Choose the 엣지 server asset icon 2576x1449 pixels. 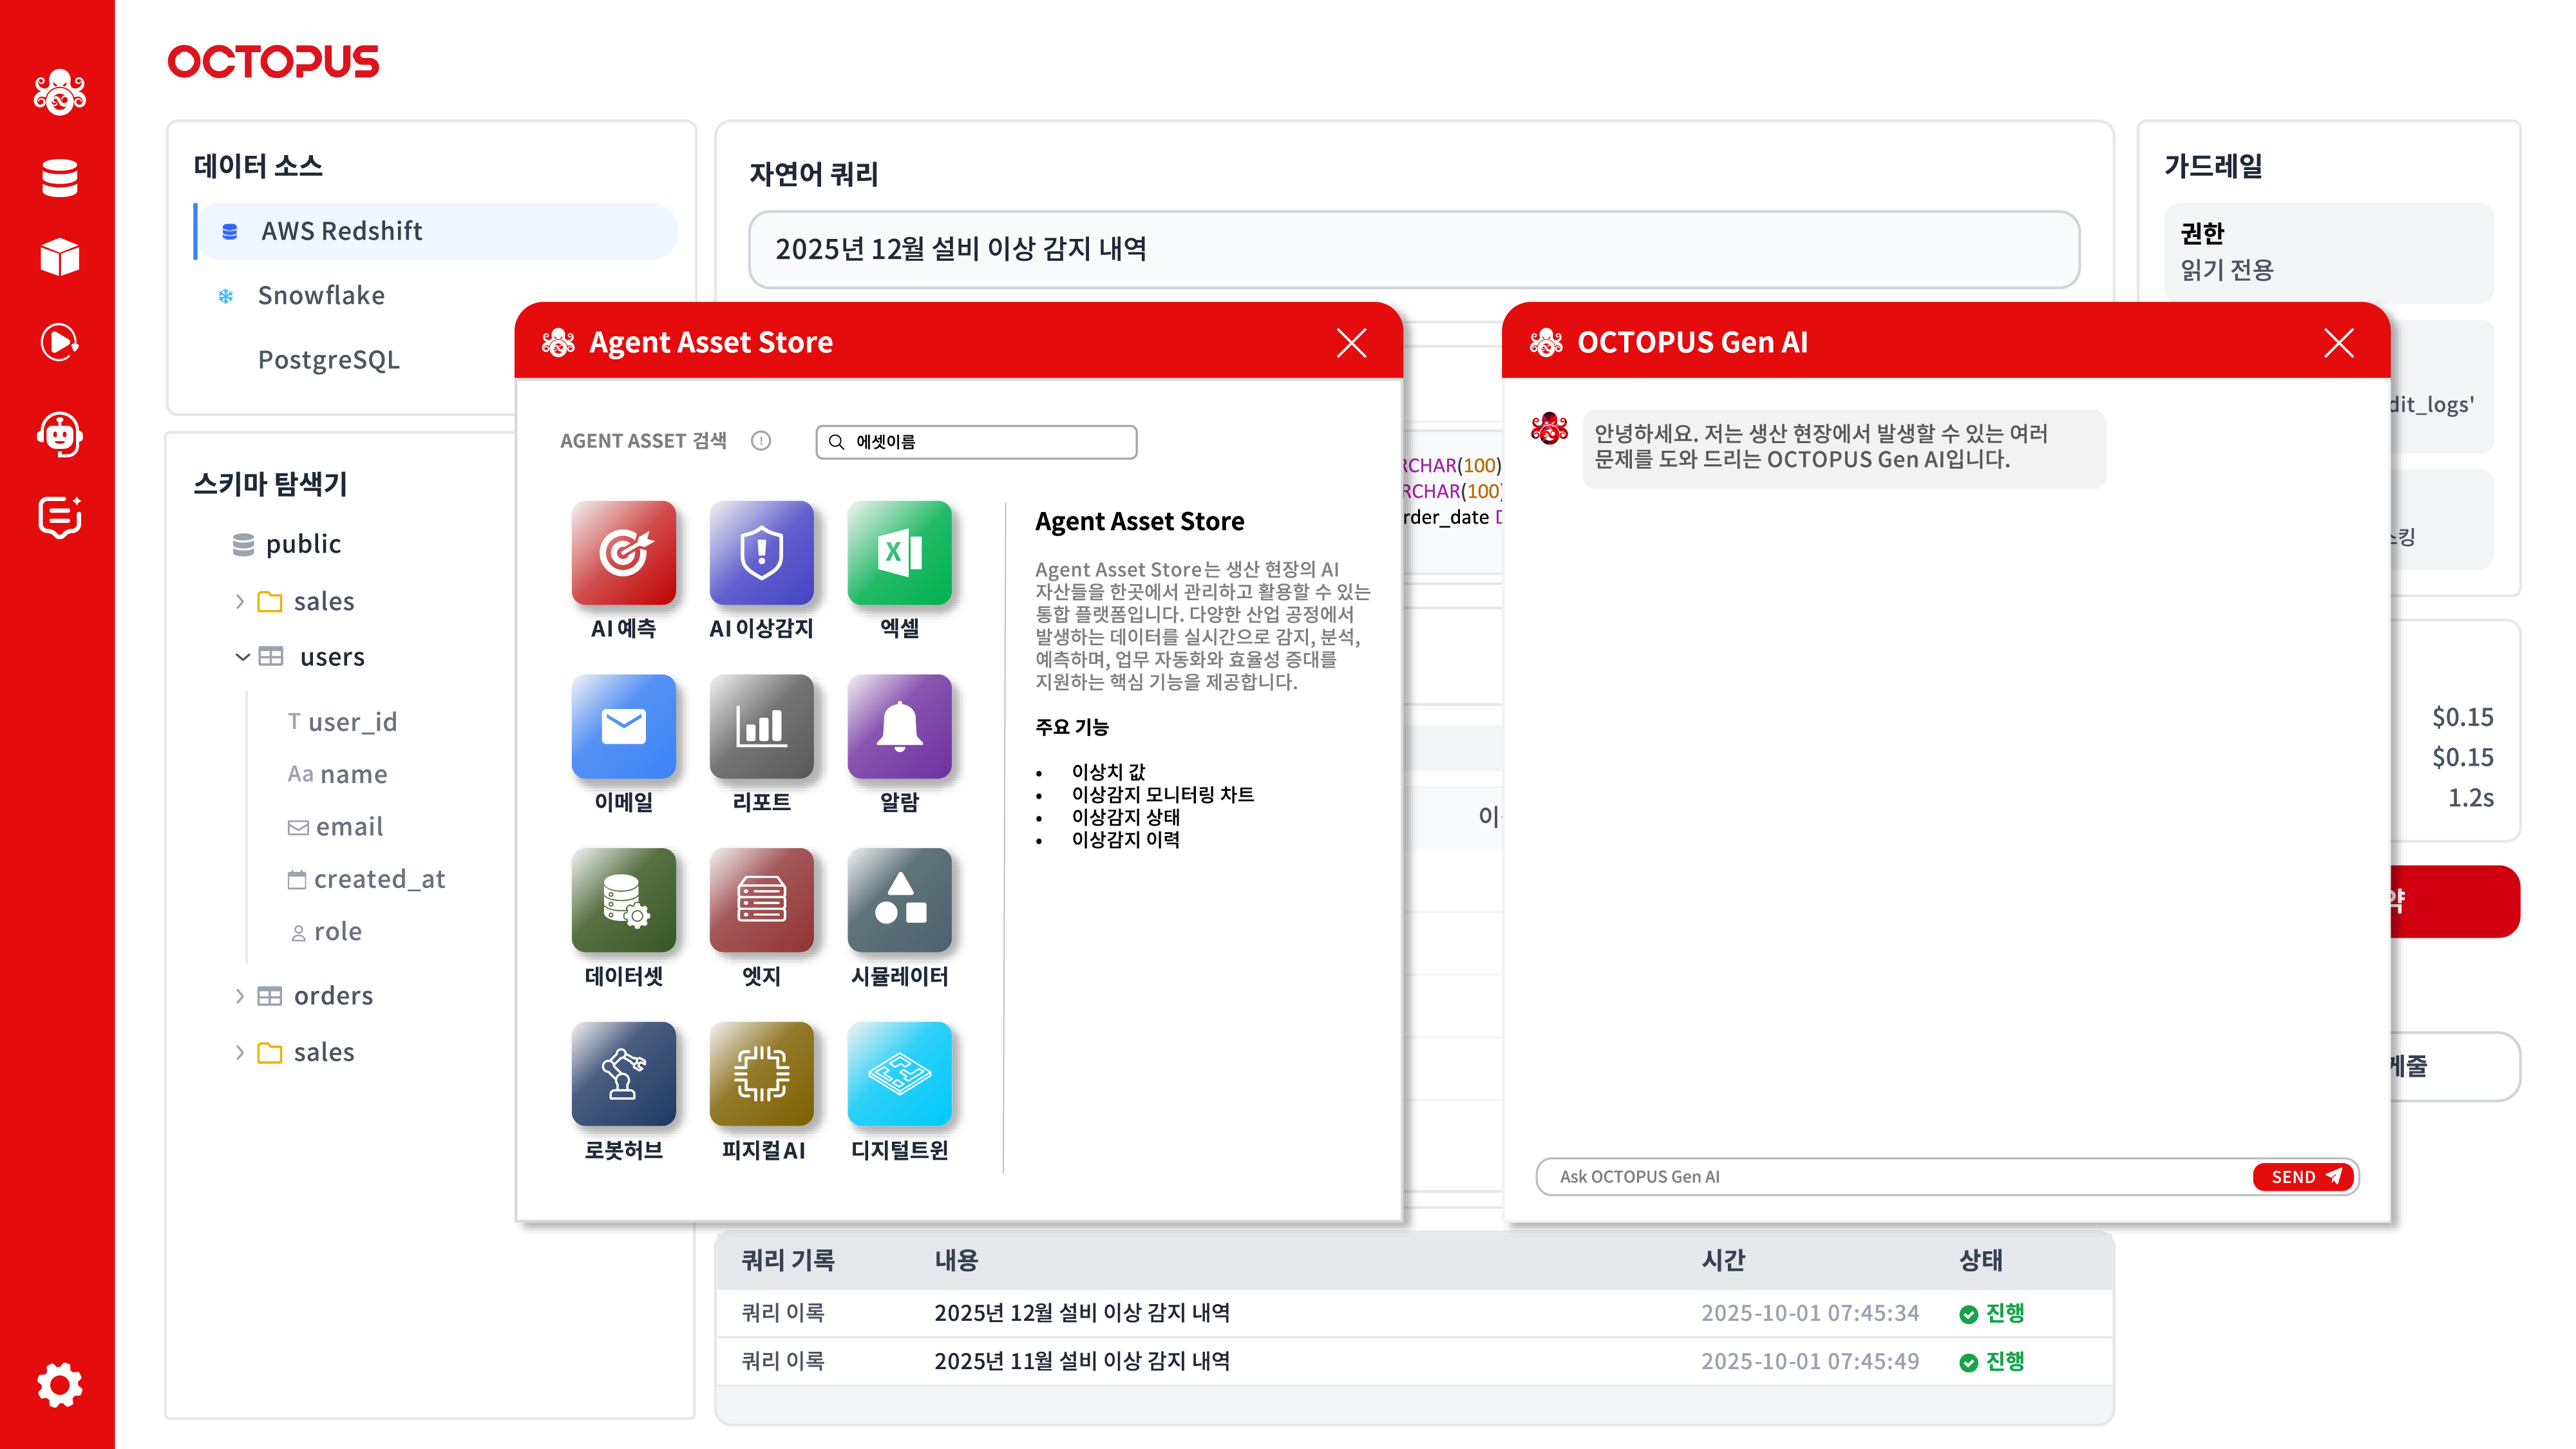click(761, 900)
